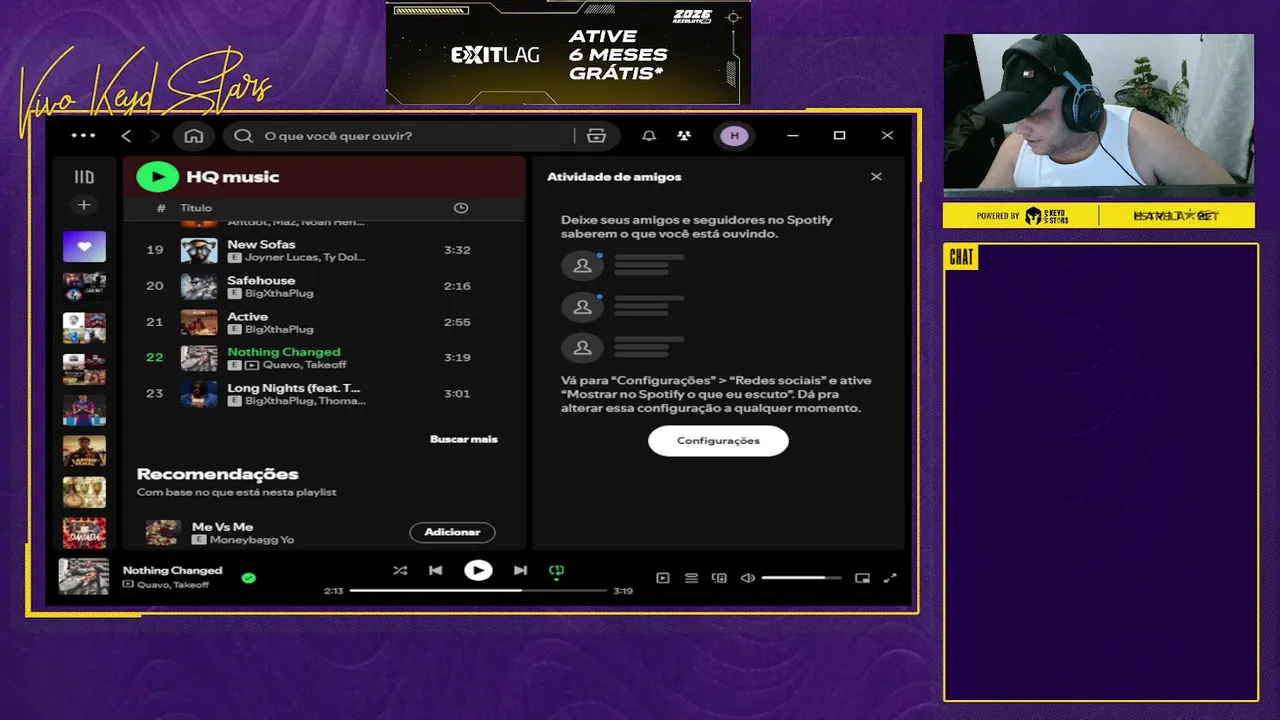Open the Home page
Image resolution: width=1280 pixels, height=720 pixels.
pos(194,136)
